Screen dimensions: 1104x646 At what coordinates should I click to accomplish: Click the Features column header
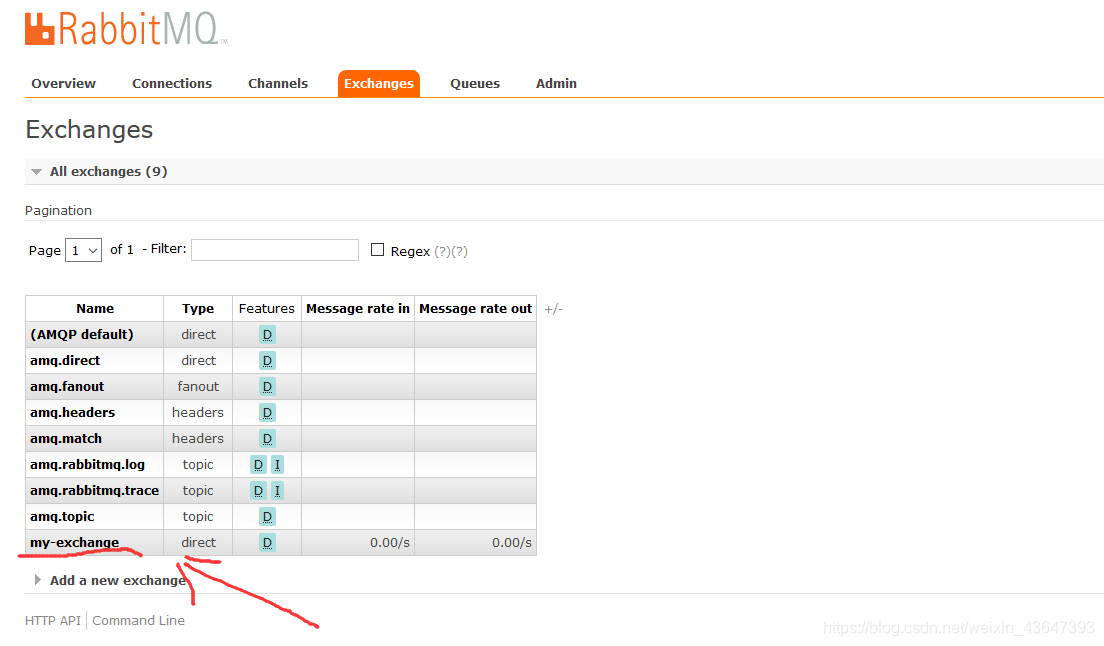point(266,308)
